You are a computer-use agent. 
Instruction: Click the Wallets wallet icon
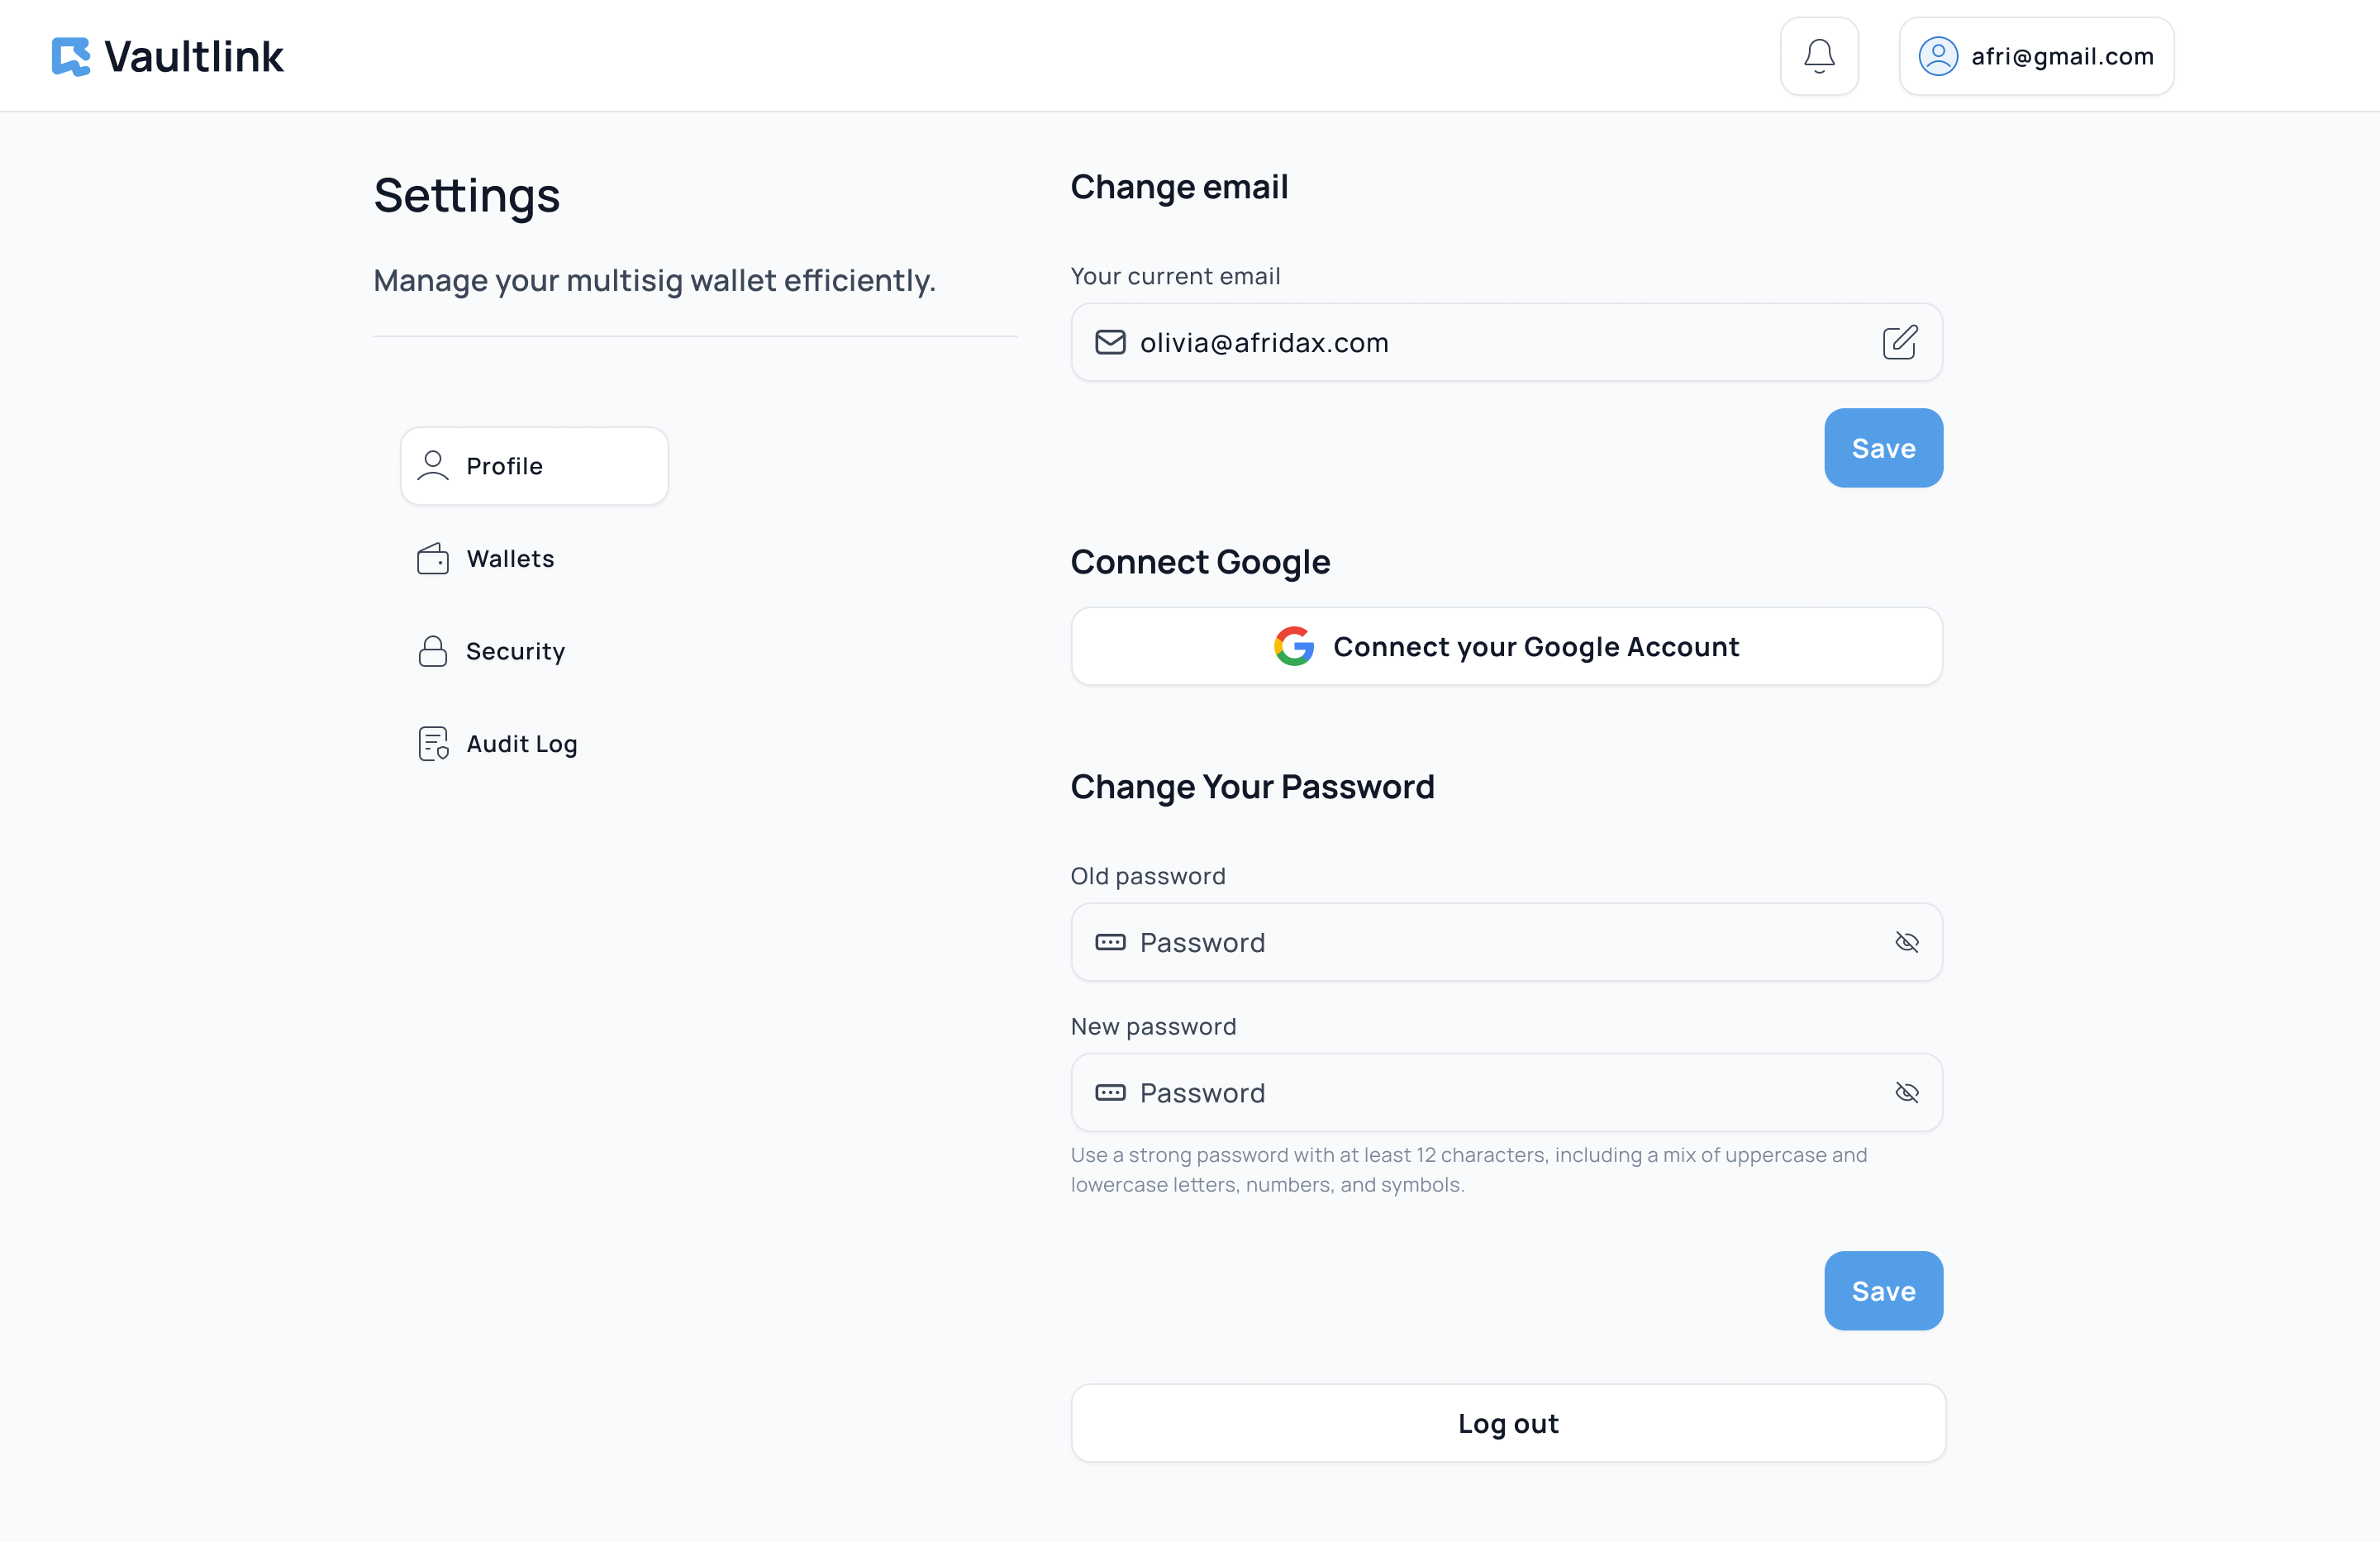pyautogui.click(x=433, y=558)
